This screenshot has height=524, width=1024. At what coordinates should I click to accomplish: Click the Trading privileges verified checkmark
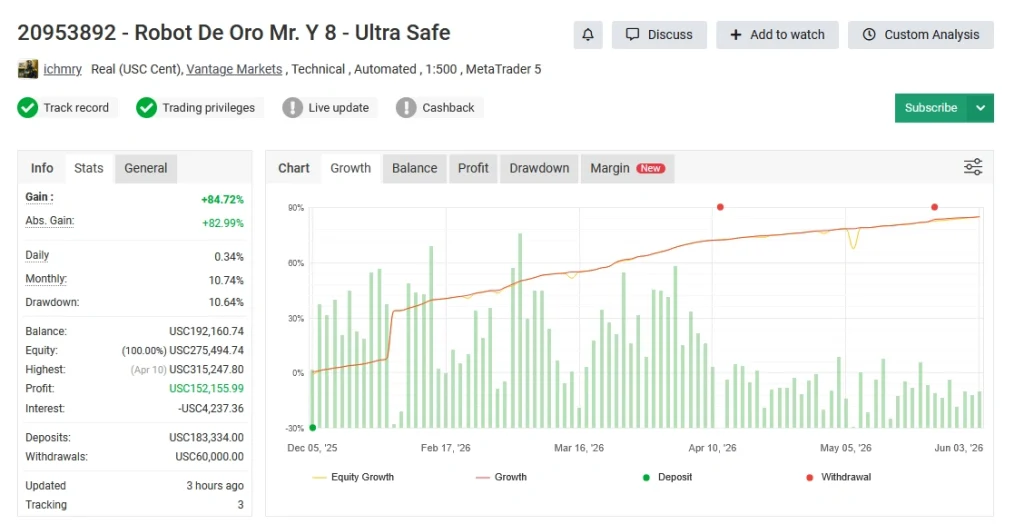146,108
